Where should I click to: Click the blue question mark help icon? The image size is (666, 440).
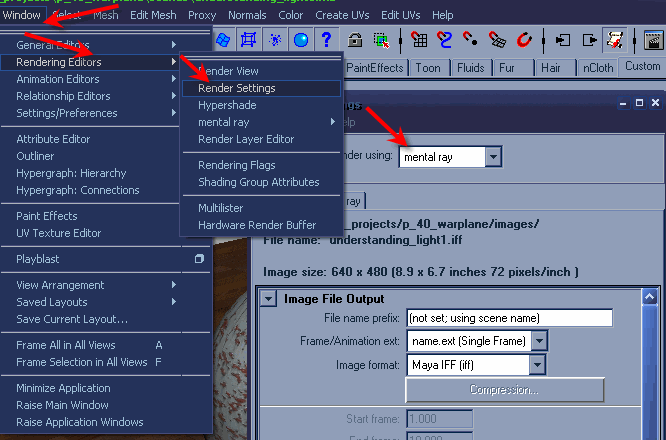pos(325,40)
